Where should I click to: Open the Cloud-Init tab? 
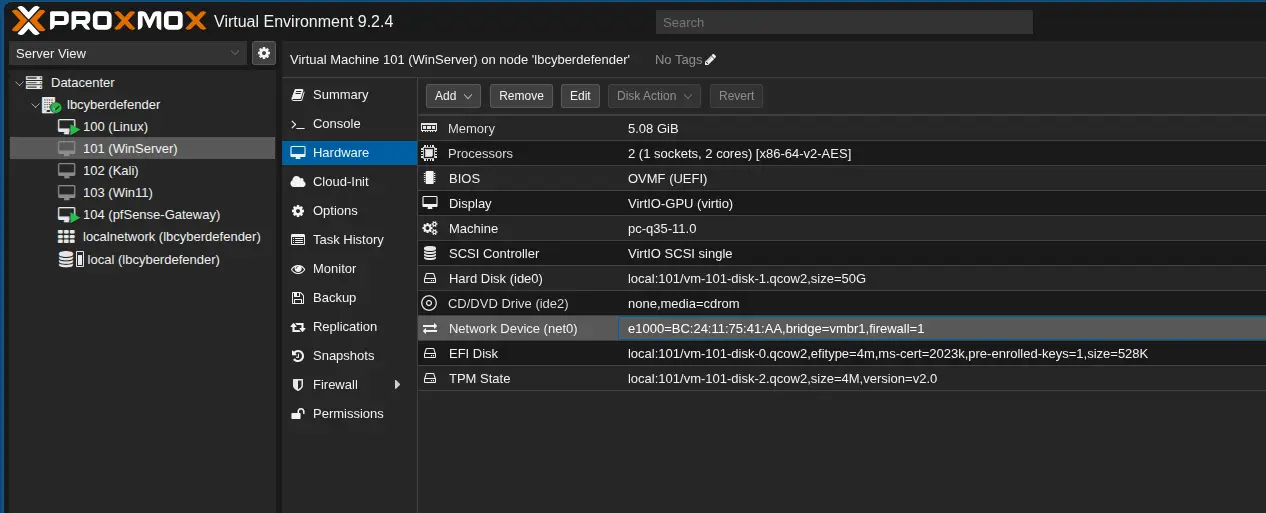coord(349,182)
